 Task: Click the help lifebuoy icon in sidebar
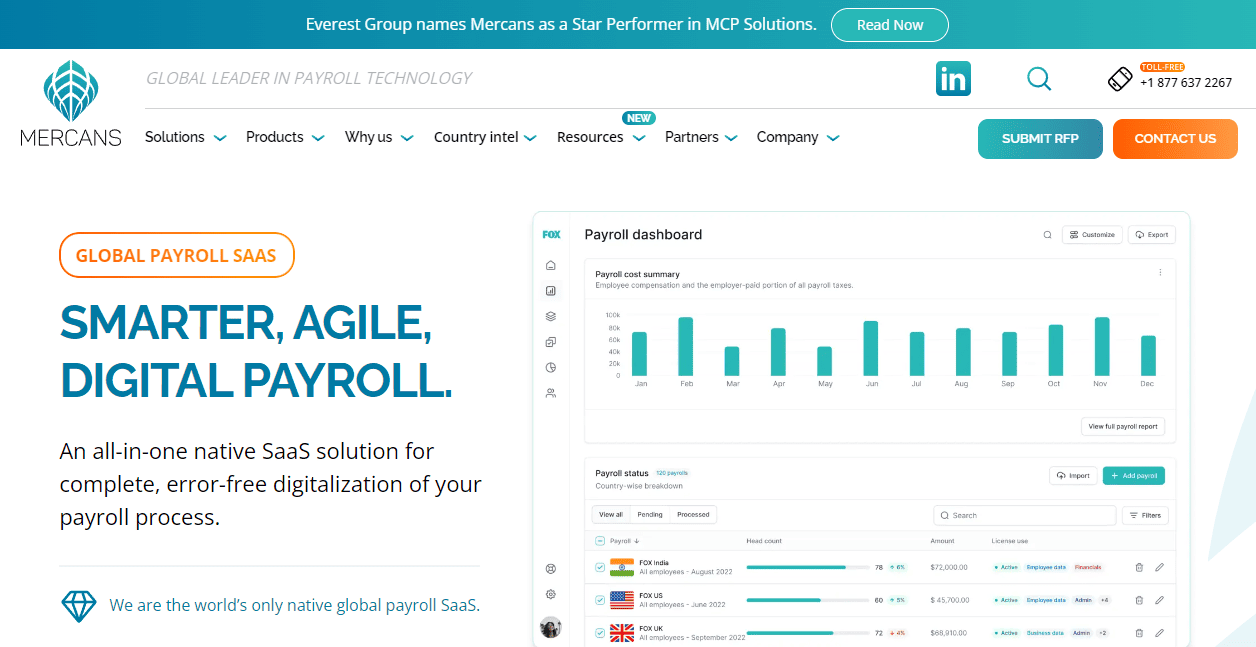[550, 569]
